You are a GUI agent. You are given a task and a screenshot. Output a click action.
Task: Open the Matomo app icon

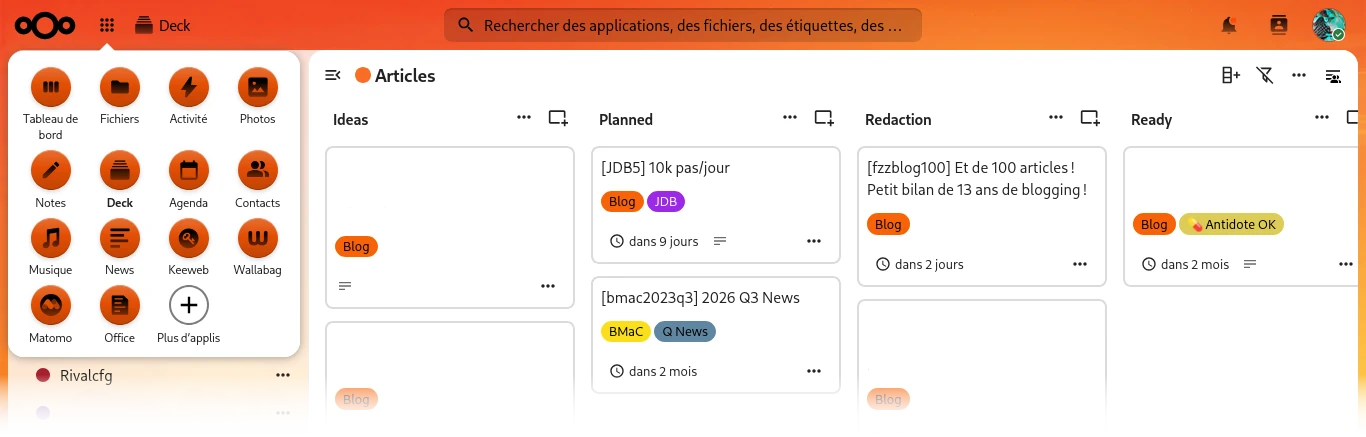tap(50, 315)
